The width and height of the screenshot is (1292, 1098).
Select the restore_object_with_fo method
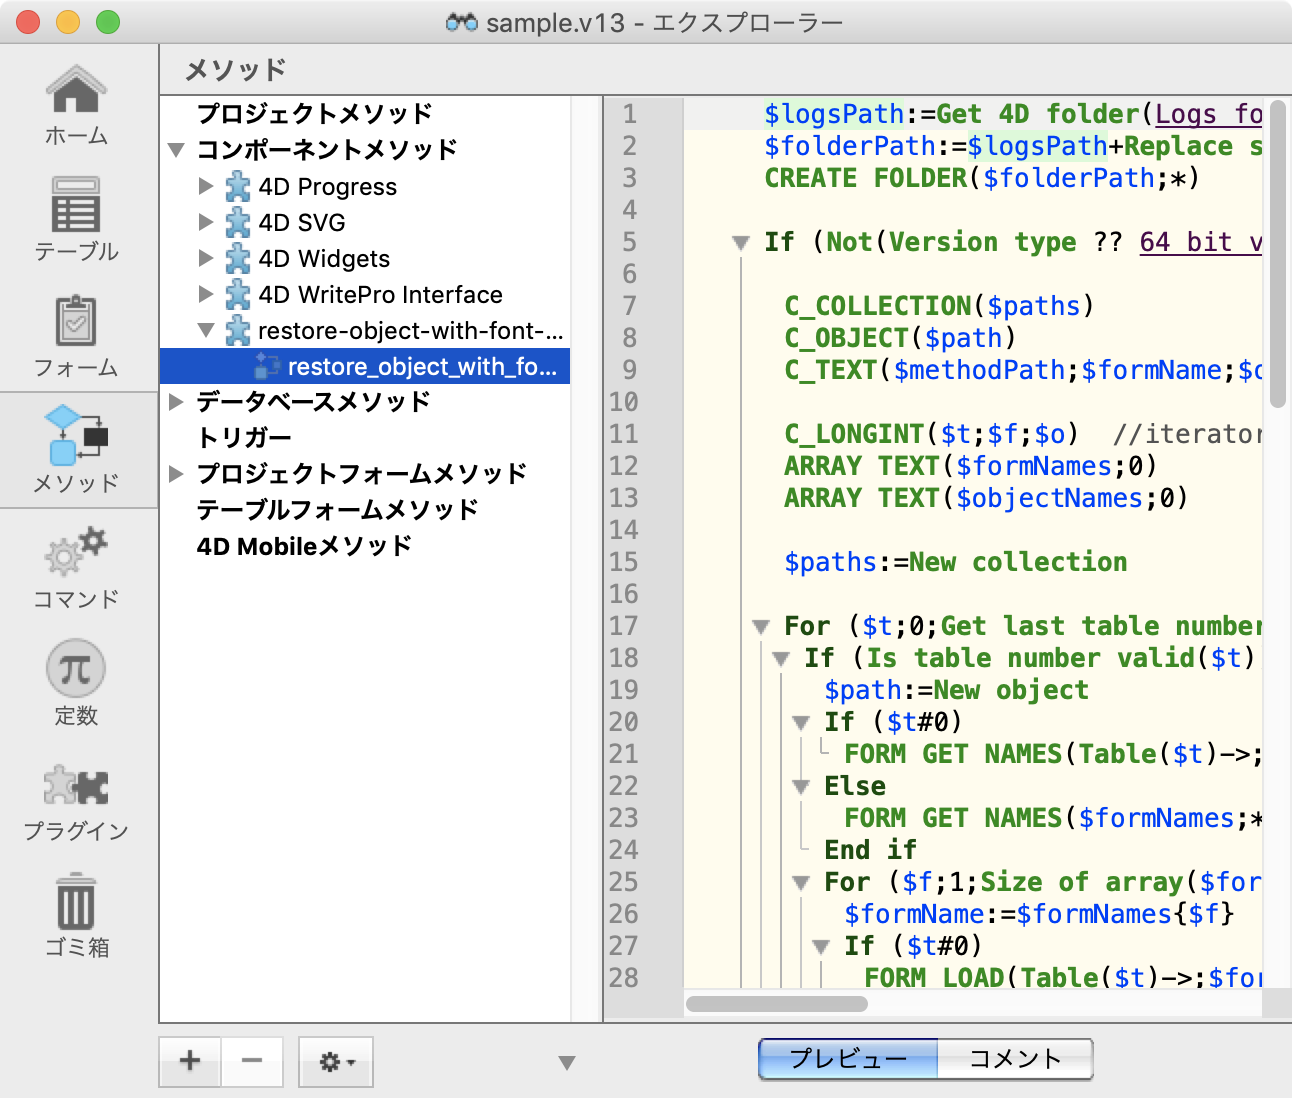point(420,366)
